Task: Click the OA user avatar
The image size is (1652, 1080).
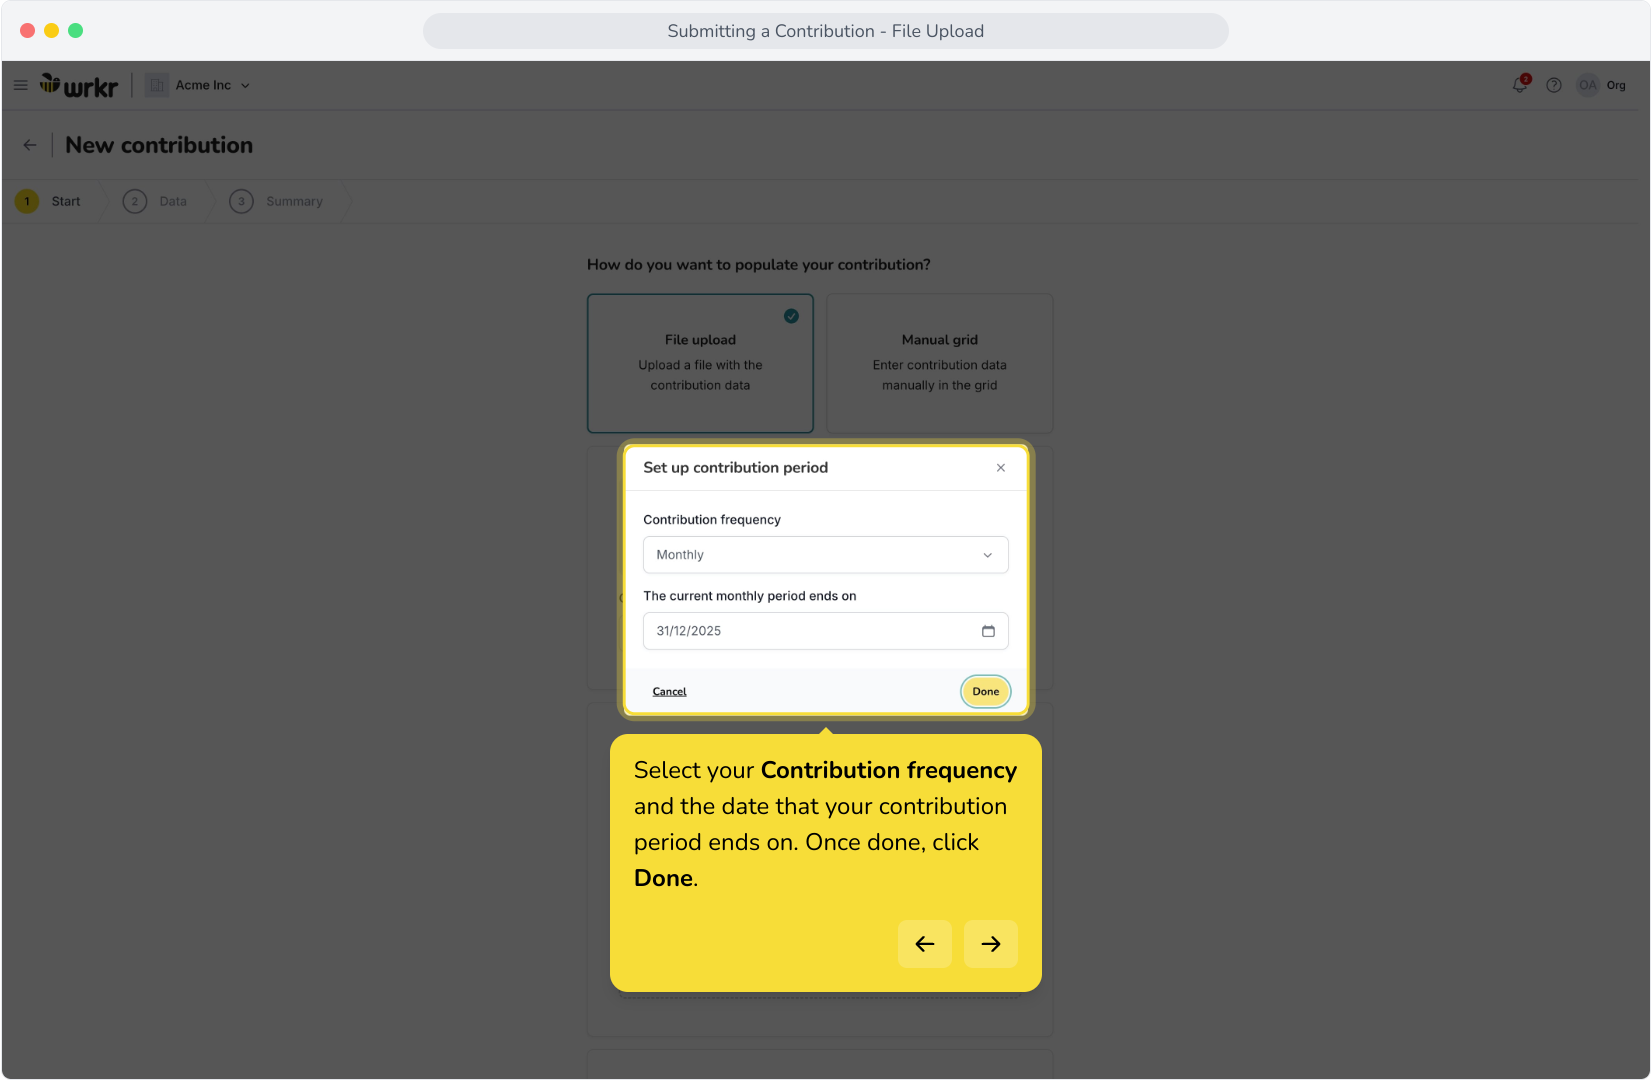Action: [x=1588, y=85]
